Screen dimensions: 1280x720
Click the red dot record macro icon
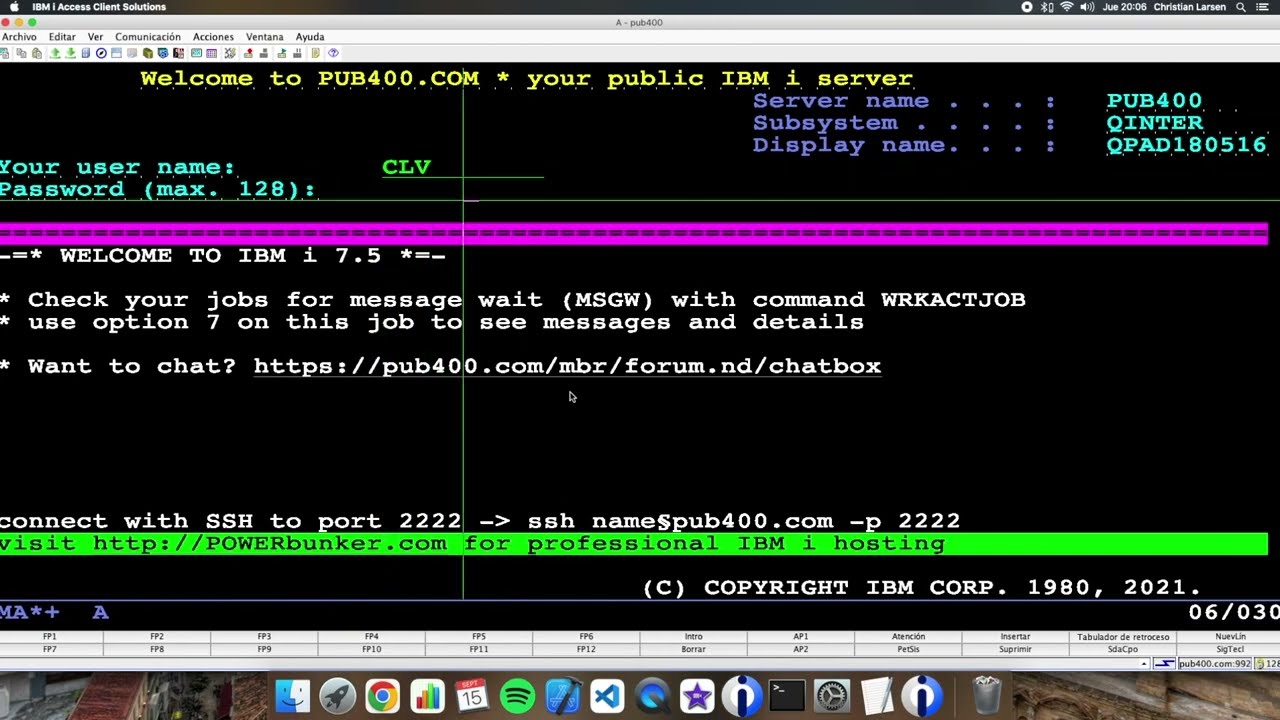tap(248, 53)
